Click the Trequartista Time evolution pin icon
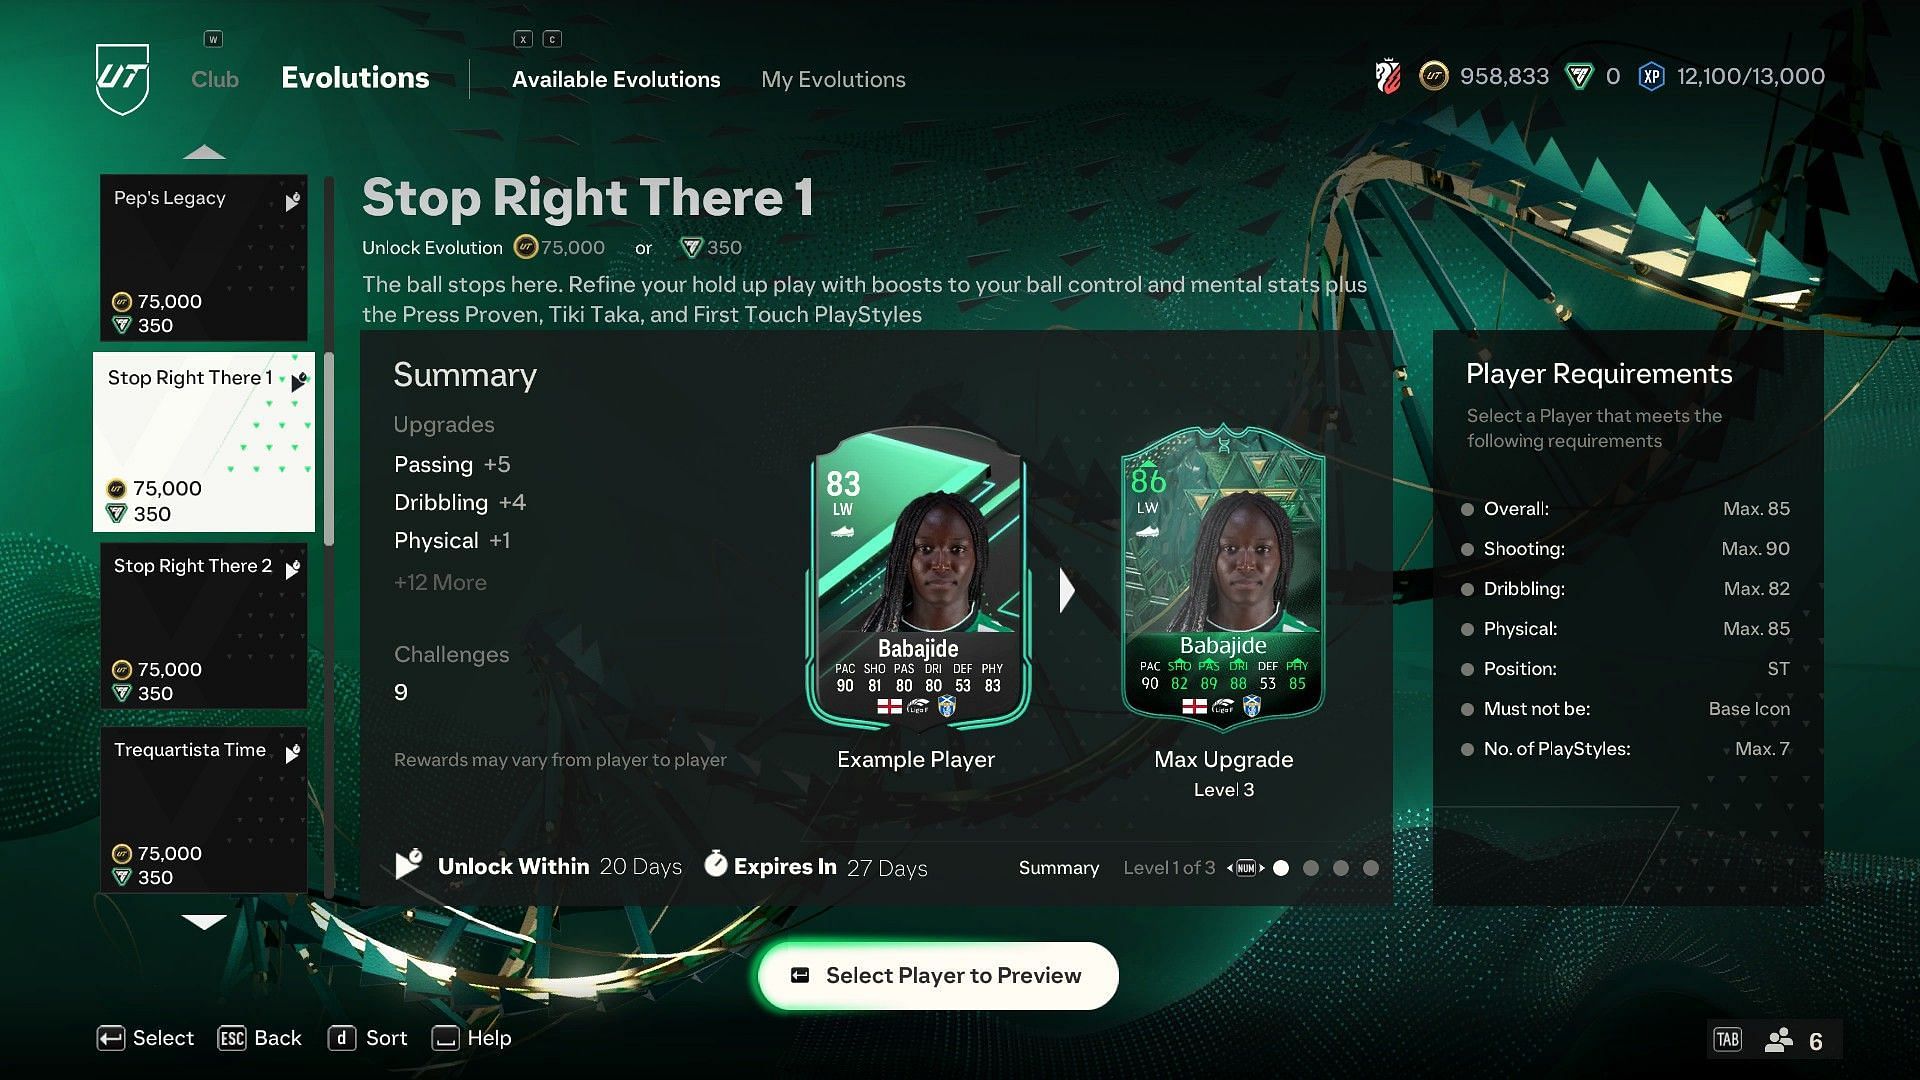 (x=293, y=750)
